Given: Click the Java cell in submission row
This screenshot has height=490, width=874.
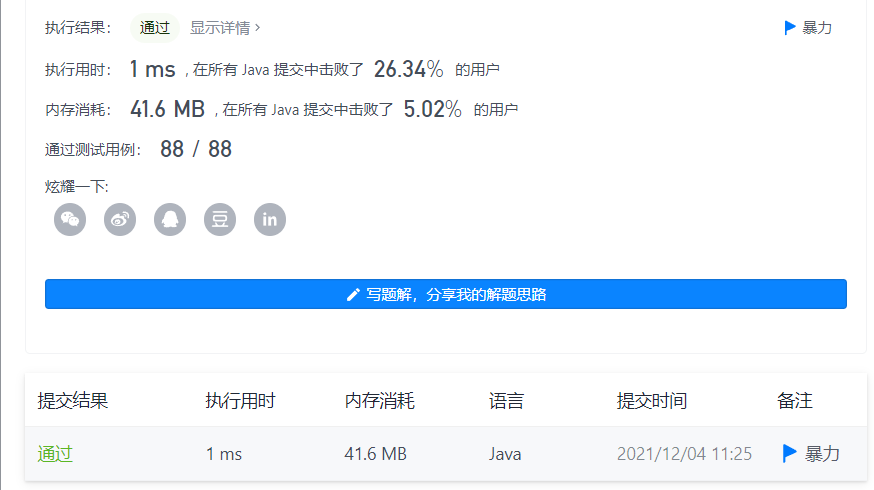Looking at the screenshot, I should point(505,454).
